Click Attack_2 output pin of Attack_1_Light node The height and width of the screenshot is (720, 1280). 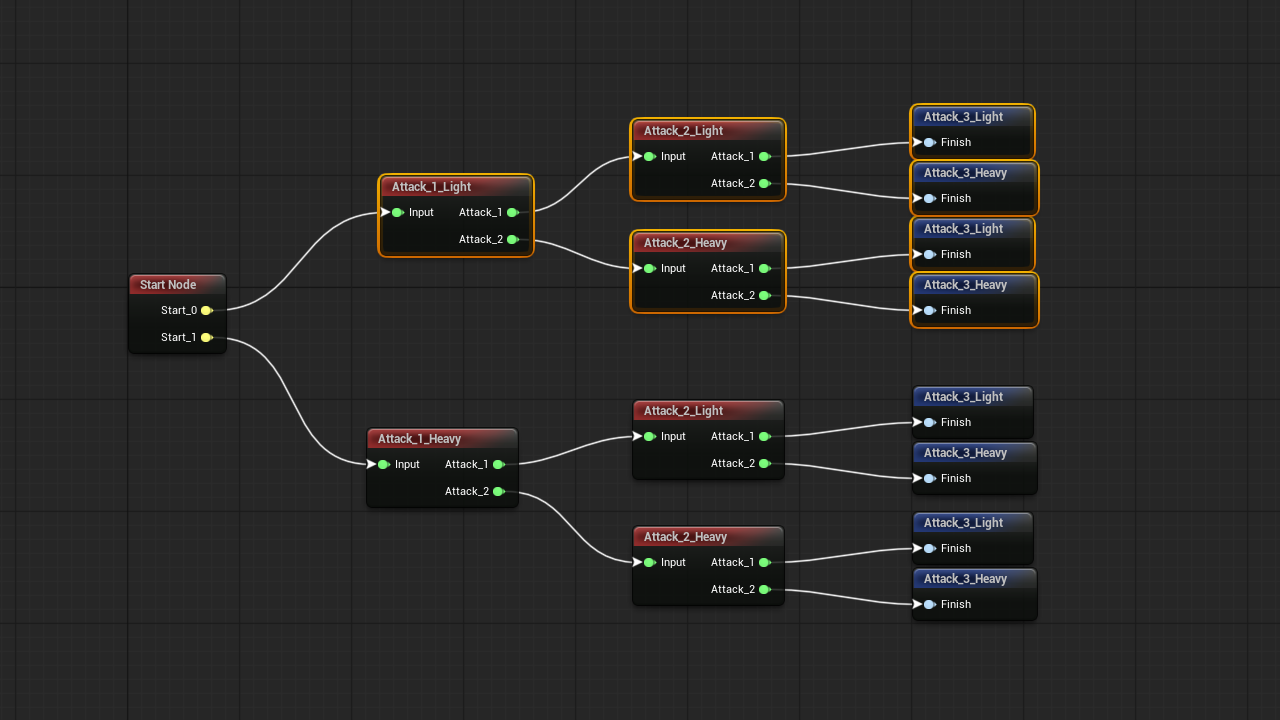(x=512, y=239)
